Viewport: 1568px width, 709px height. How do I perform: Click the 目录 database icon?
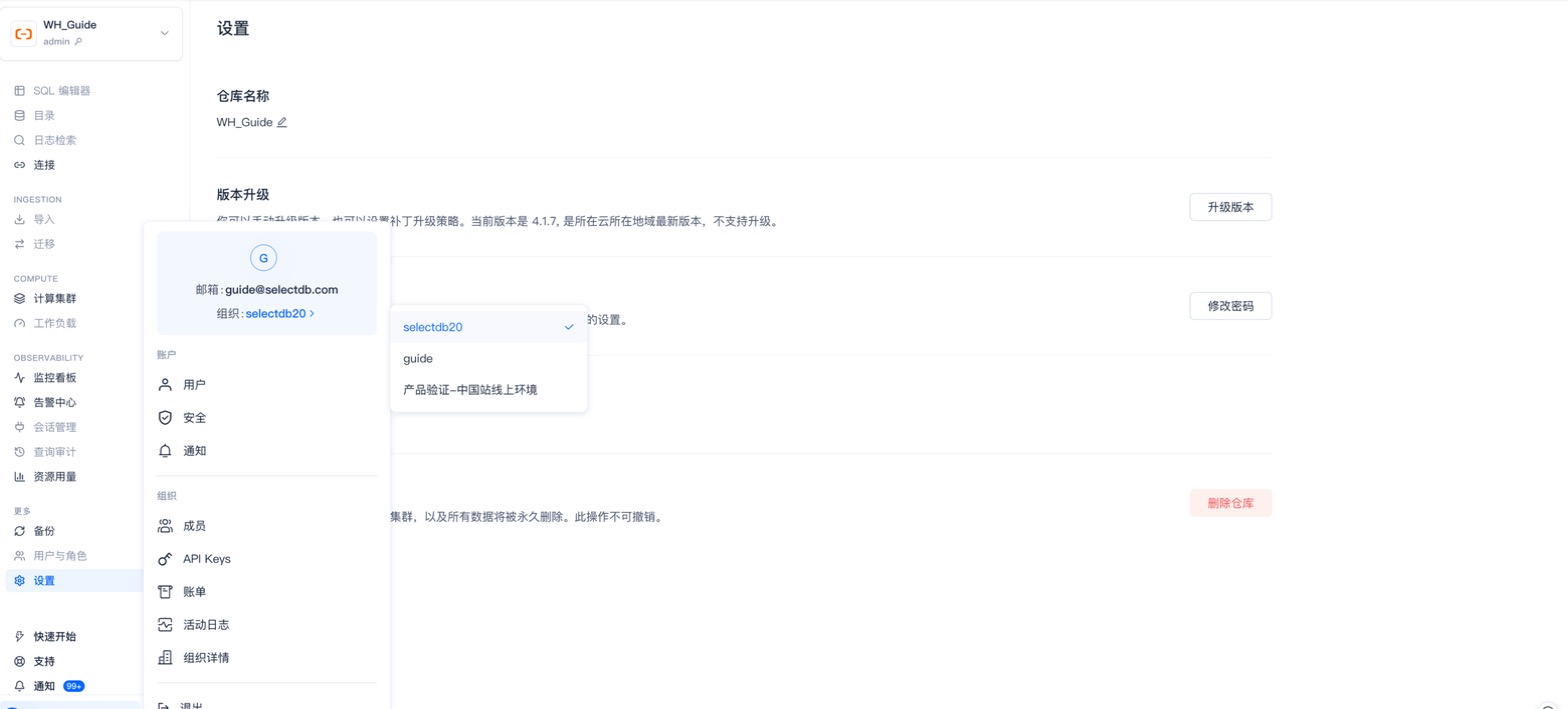pos(19,116)
